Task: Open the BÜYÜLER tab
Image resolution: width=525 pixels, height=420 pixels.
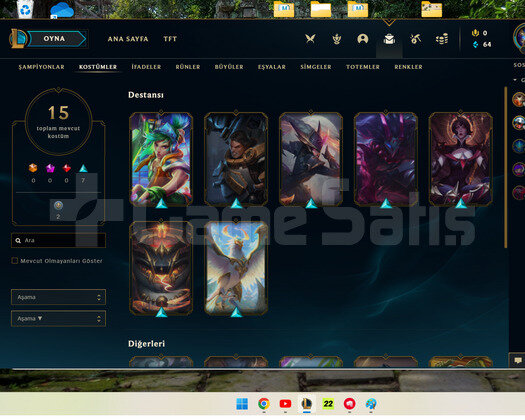Action: 229,67
